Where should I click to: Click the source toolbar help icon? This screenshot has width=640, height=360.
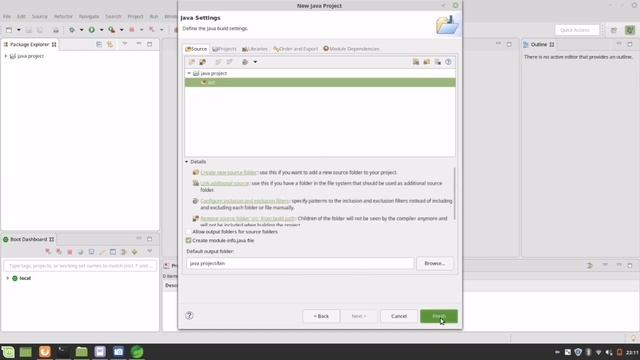click(448, 62)
